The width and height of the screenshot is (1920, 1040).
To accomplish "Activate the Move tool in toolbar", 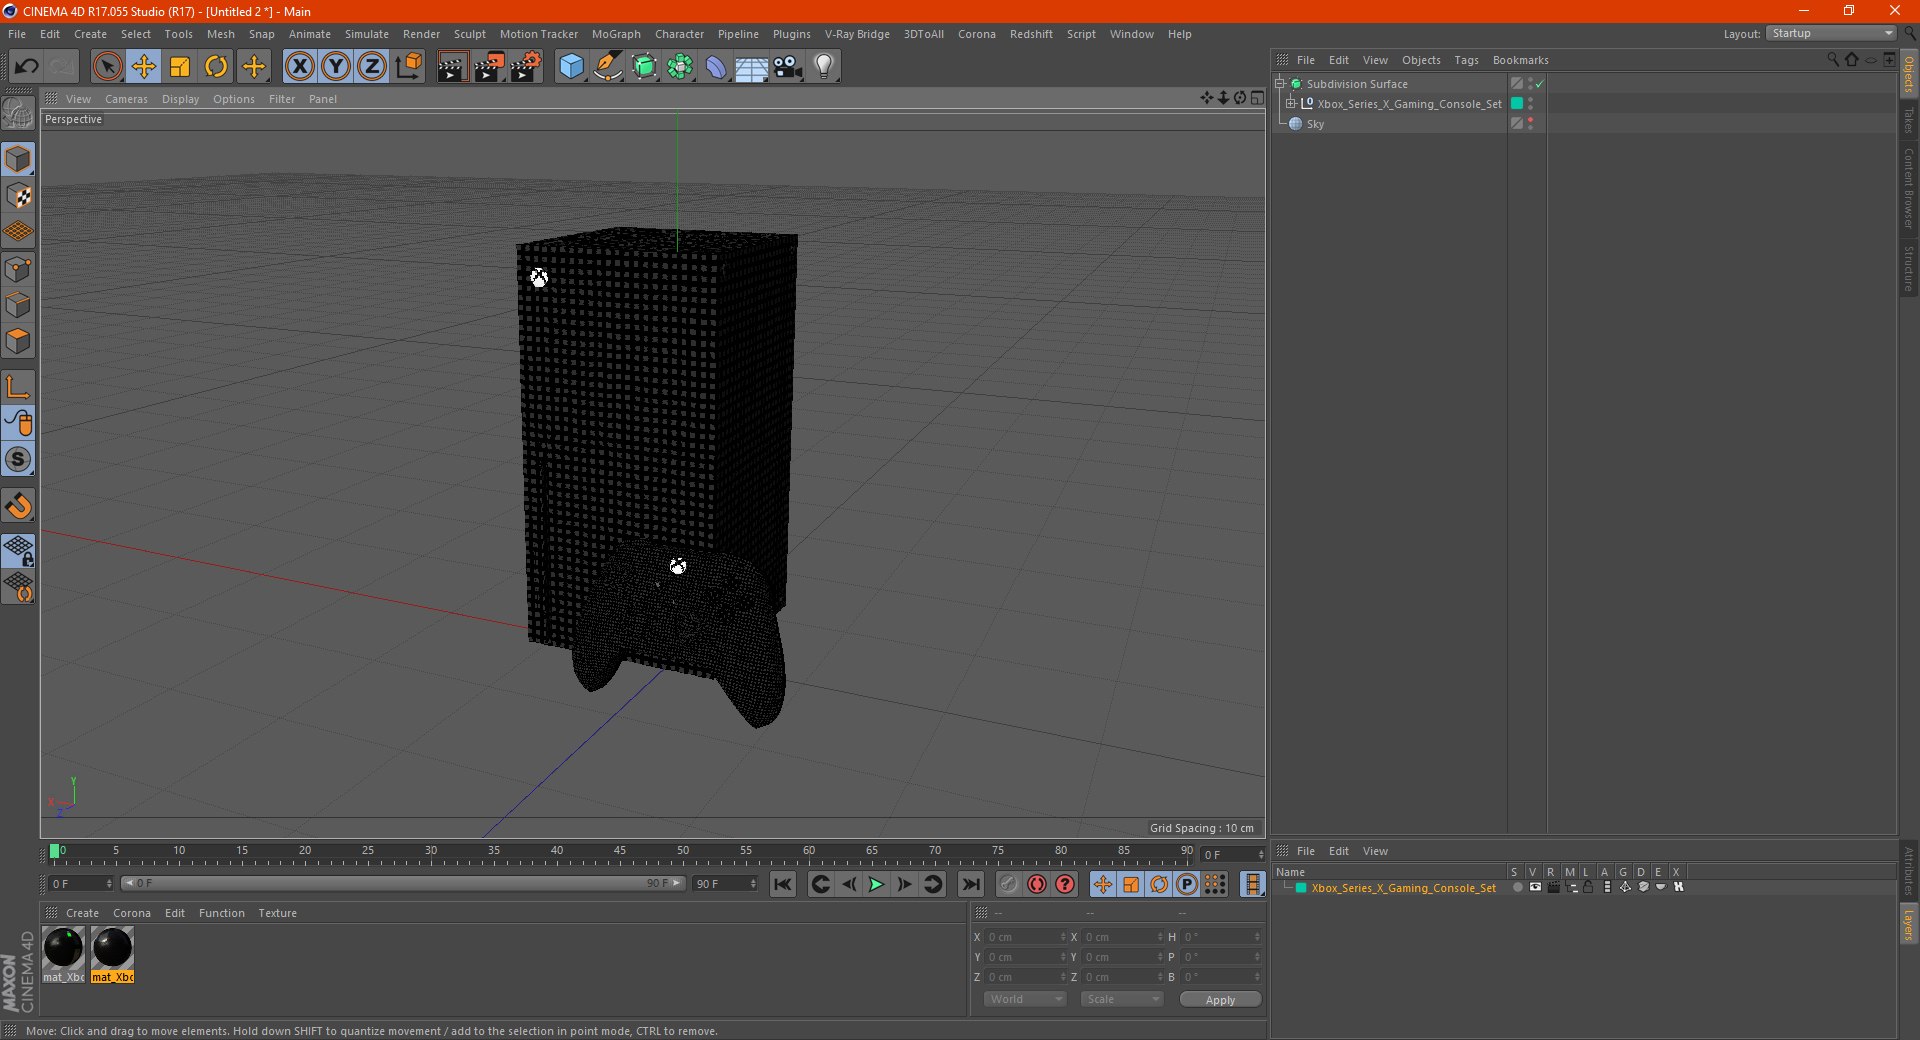I will [x=144, y=67].
